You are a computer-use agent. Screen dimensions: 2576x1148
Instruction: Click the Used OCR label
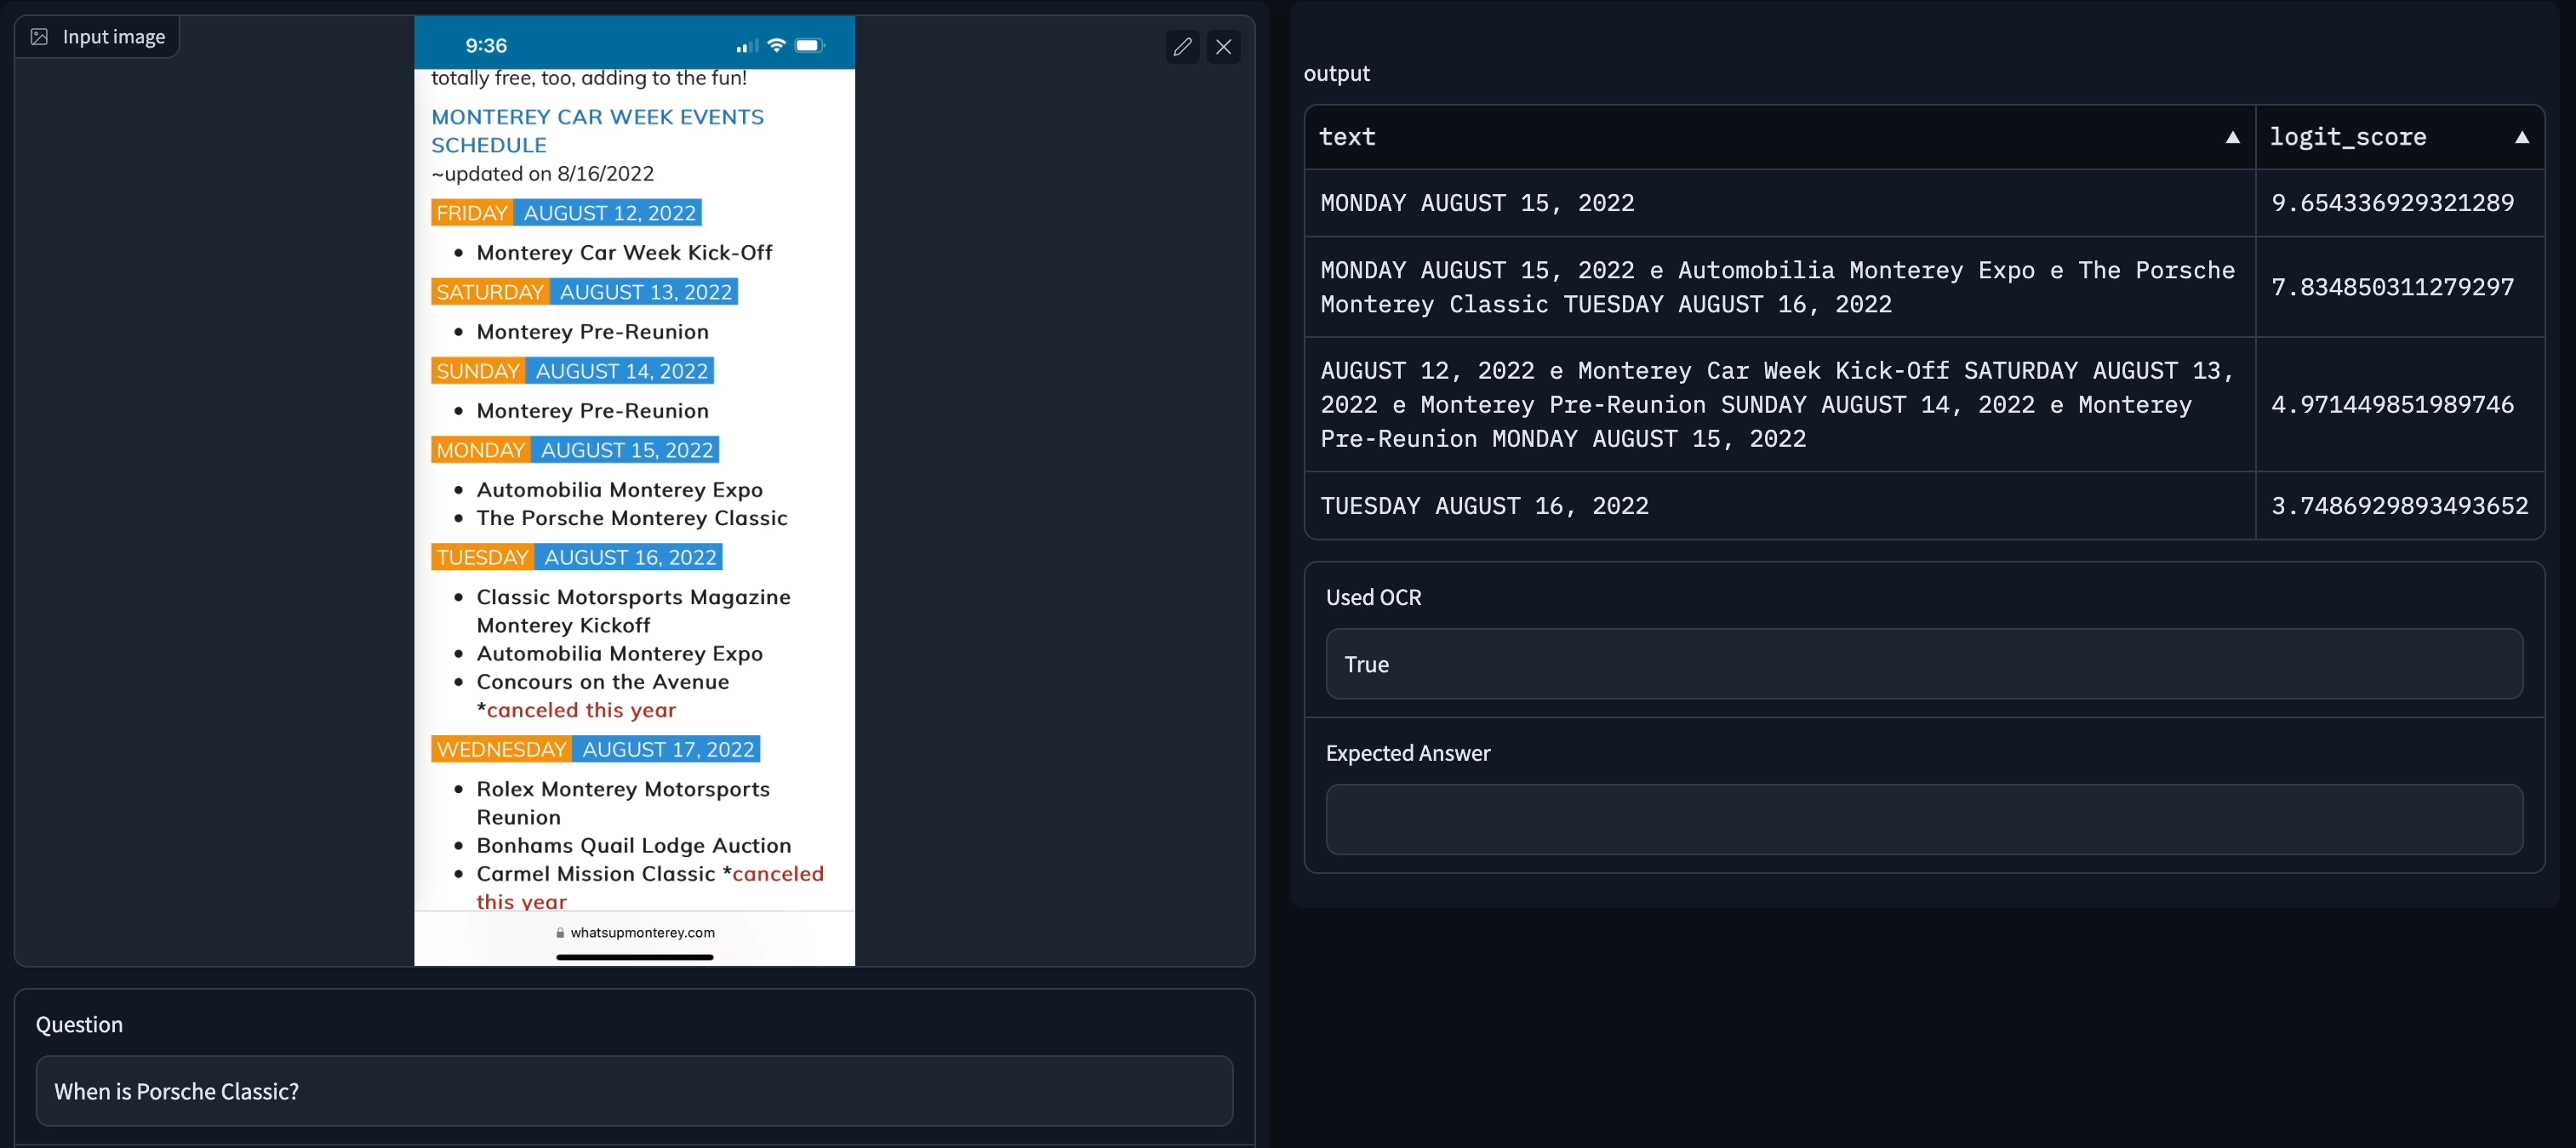(1373, 597)
